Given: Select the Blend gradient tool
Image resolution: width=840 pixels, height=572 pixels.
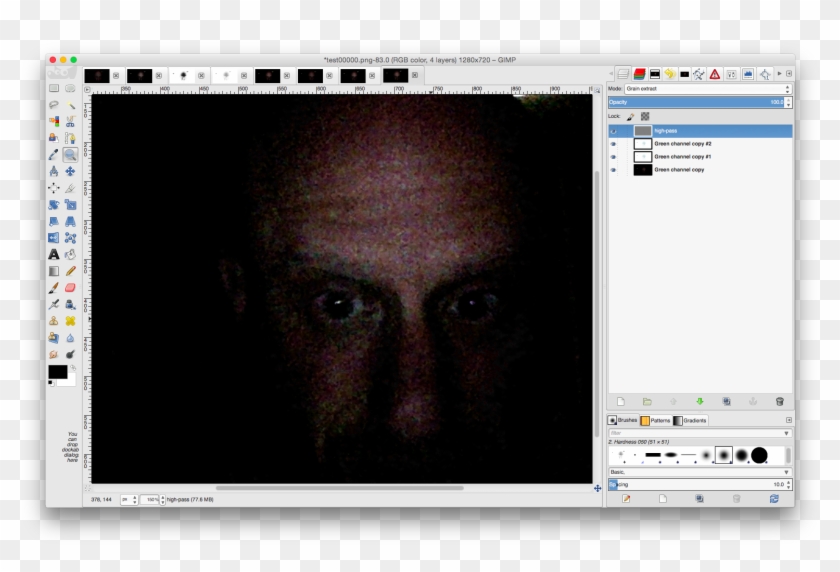Looking at the screenshot, I should (54, 271).
